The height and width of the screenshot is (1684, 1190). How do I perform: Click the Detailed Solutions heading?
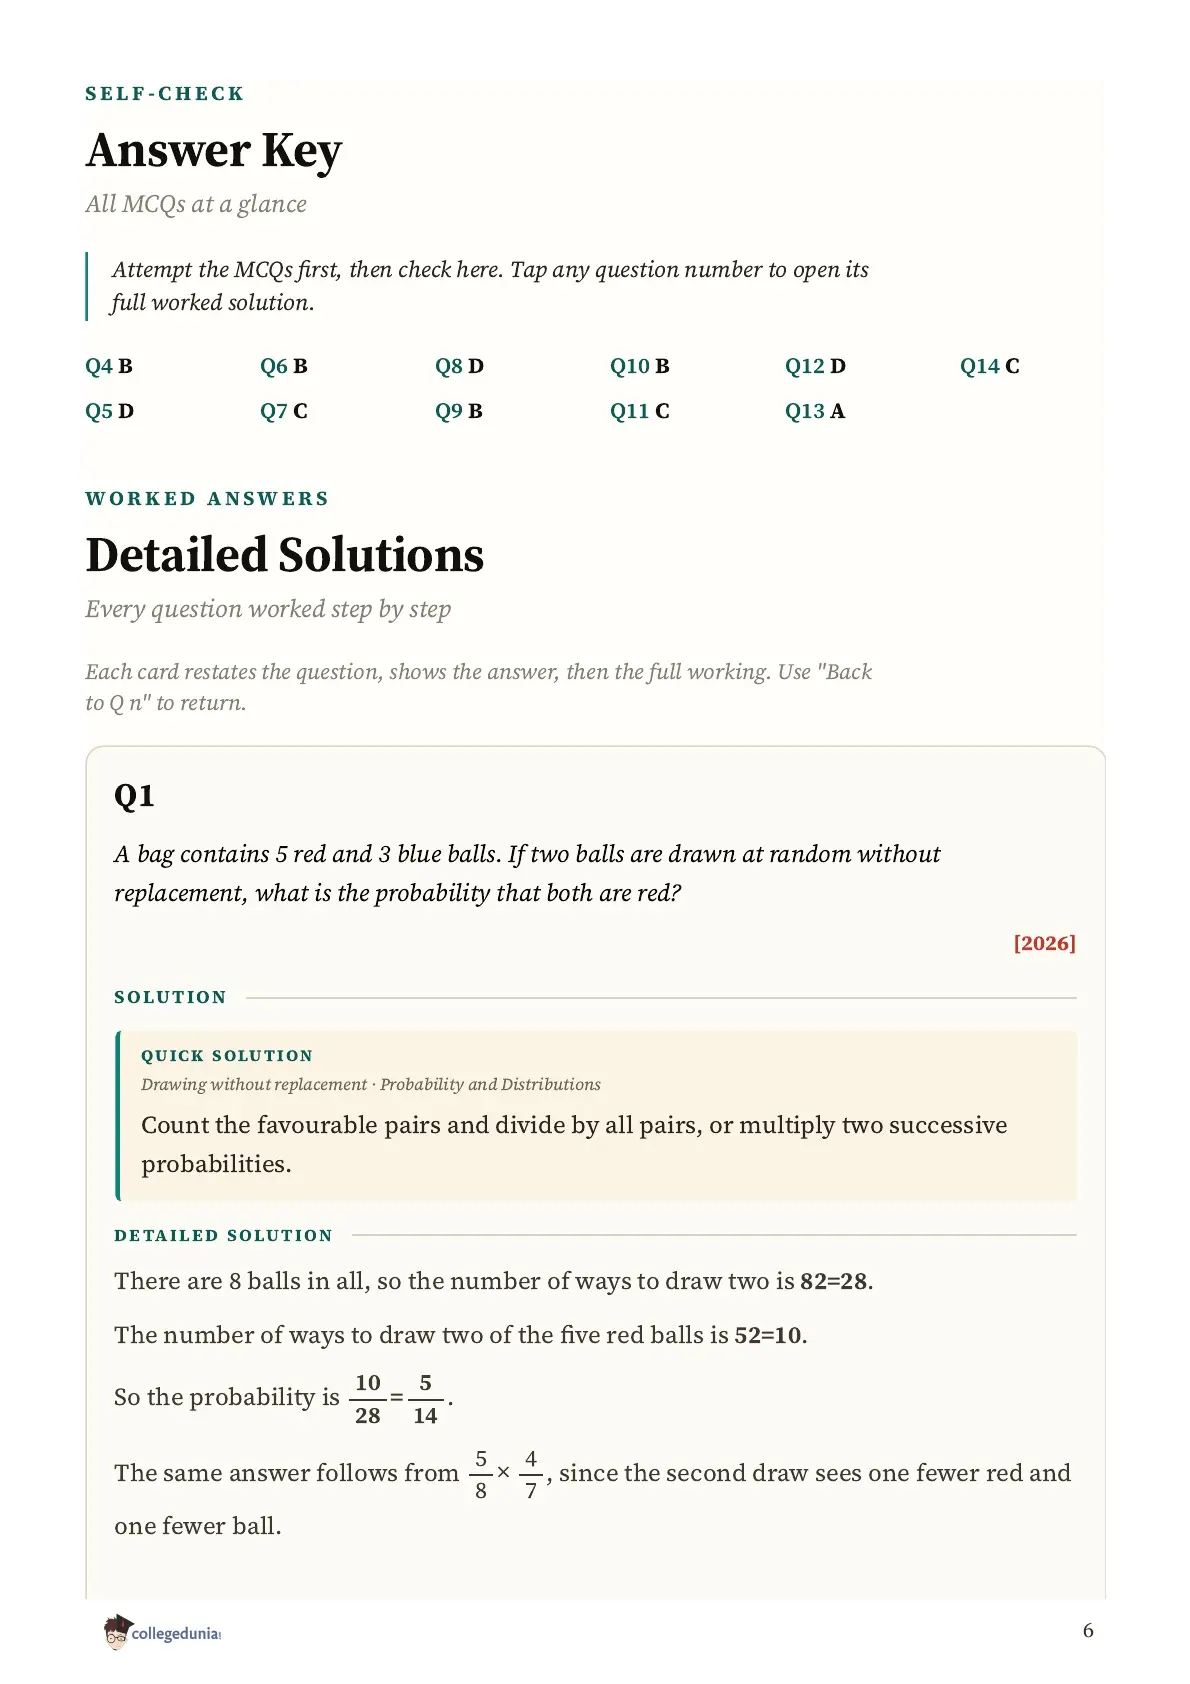coord(285,555)
